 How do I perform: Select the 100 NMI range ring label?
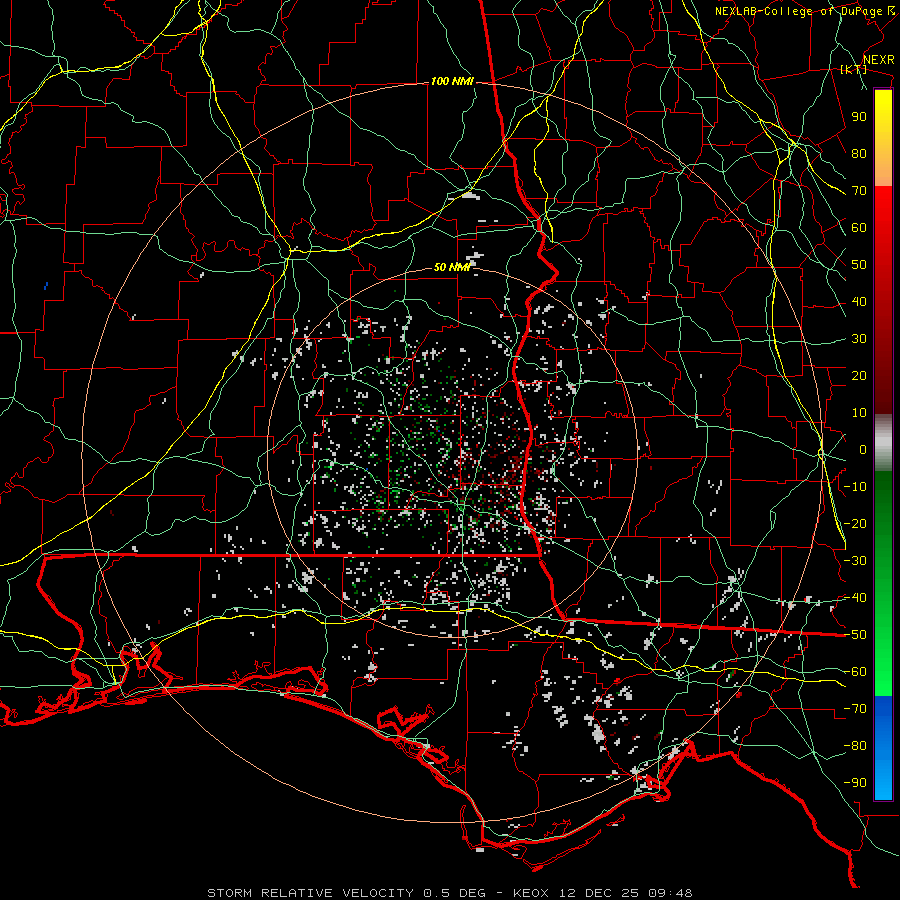coord(452,82)
